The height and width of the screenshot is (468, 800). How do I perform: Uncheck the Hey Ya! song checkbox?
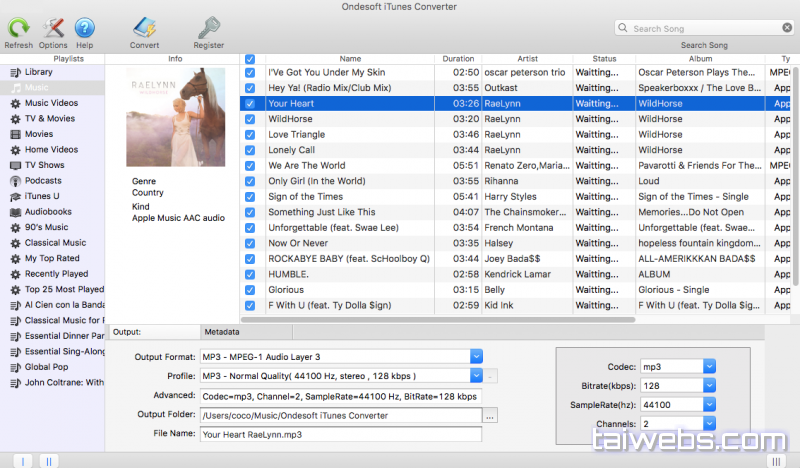249,88
